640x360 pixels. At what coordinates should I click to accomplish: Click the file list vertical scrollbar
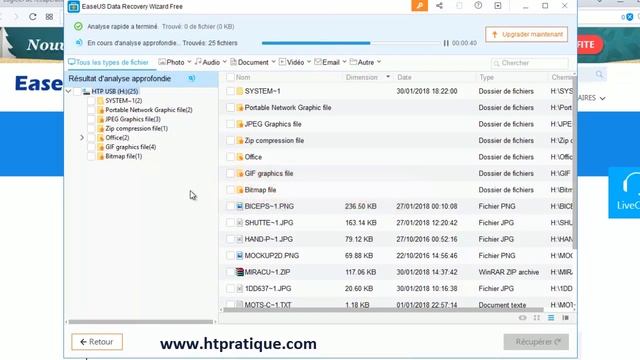575,163
